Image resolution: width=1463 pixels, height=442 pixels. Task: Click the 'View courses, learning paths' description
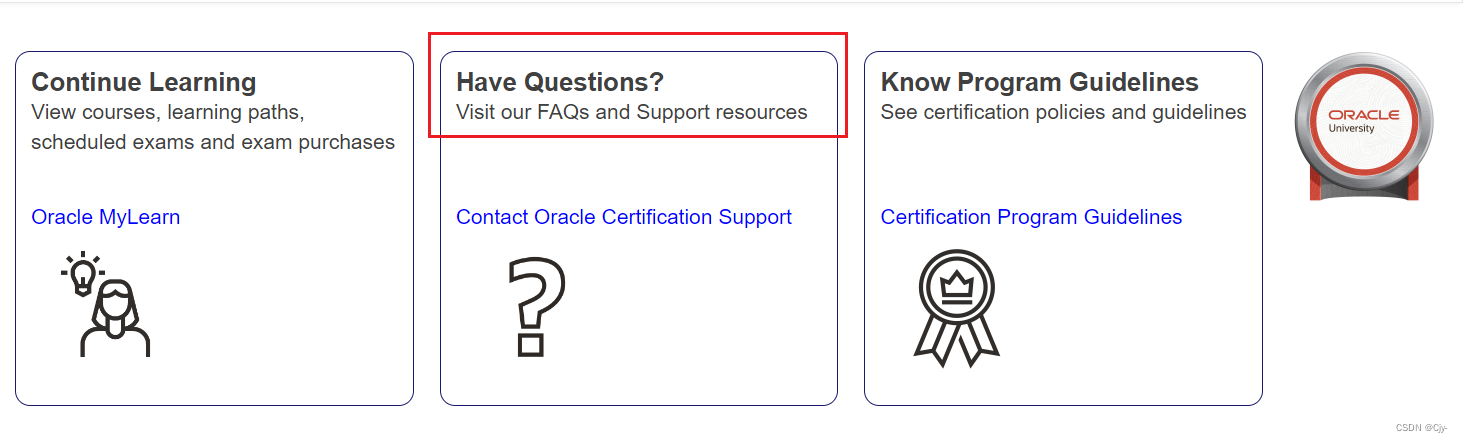pos(168,112)
